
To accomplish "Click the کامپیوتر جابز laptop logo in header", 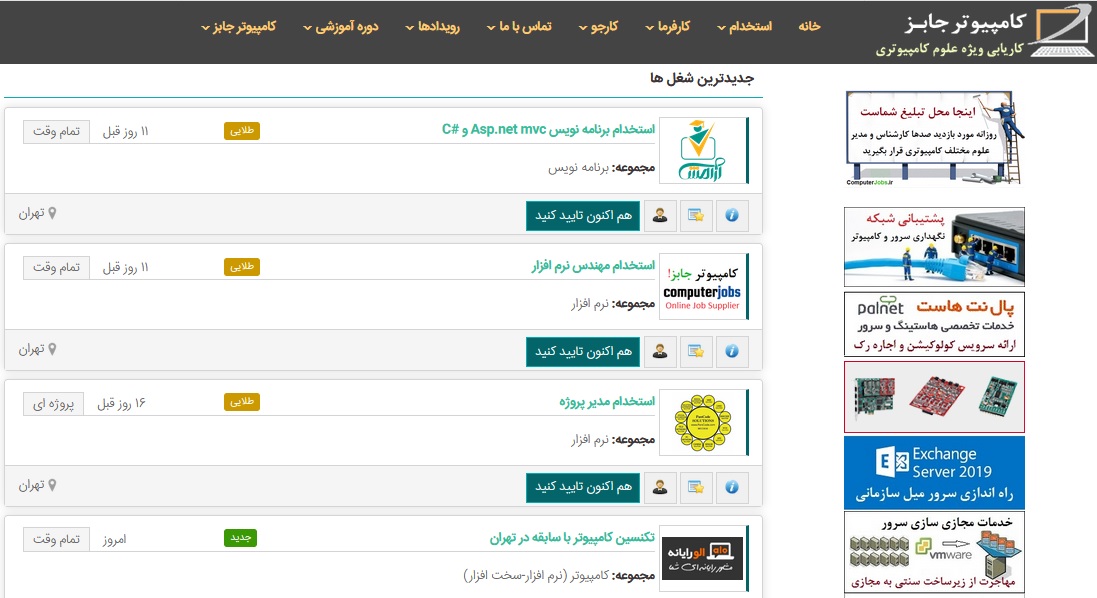I will [x=1062, y=30].
